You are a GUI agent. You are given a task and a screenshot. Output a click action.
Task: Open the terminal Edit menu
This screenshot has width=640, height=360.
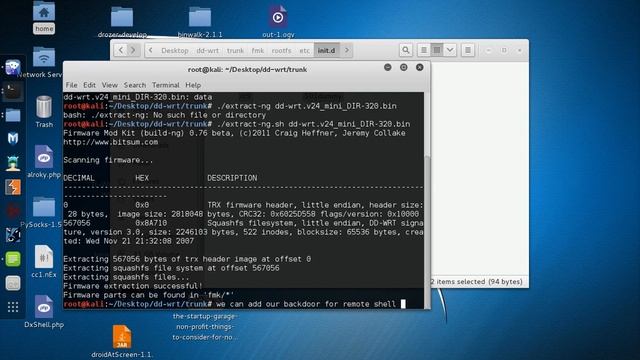click(89, 85)
